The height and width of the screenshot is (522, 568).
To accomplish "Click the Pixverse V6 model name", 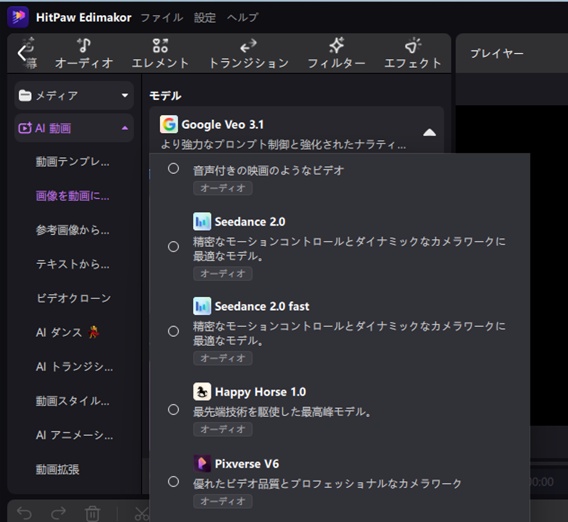I will tap(247, 464).
